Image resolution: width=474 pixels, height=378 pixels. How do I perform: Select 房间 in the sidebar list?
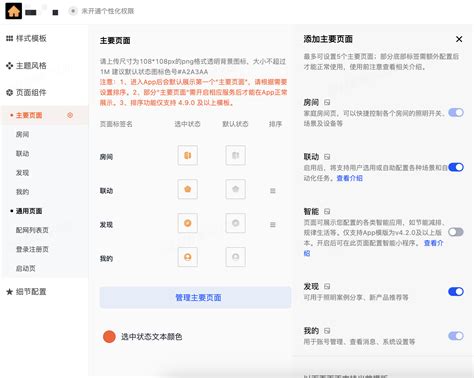click(22, 134)
